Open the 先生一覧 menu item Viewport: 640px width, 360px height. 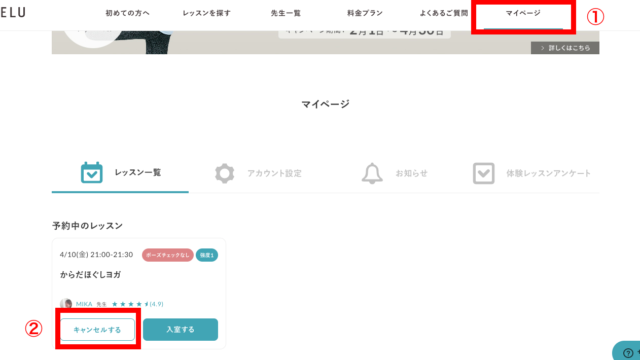[286, 13]
